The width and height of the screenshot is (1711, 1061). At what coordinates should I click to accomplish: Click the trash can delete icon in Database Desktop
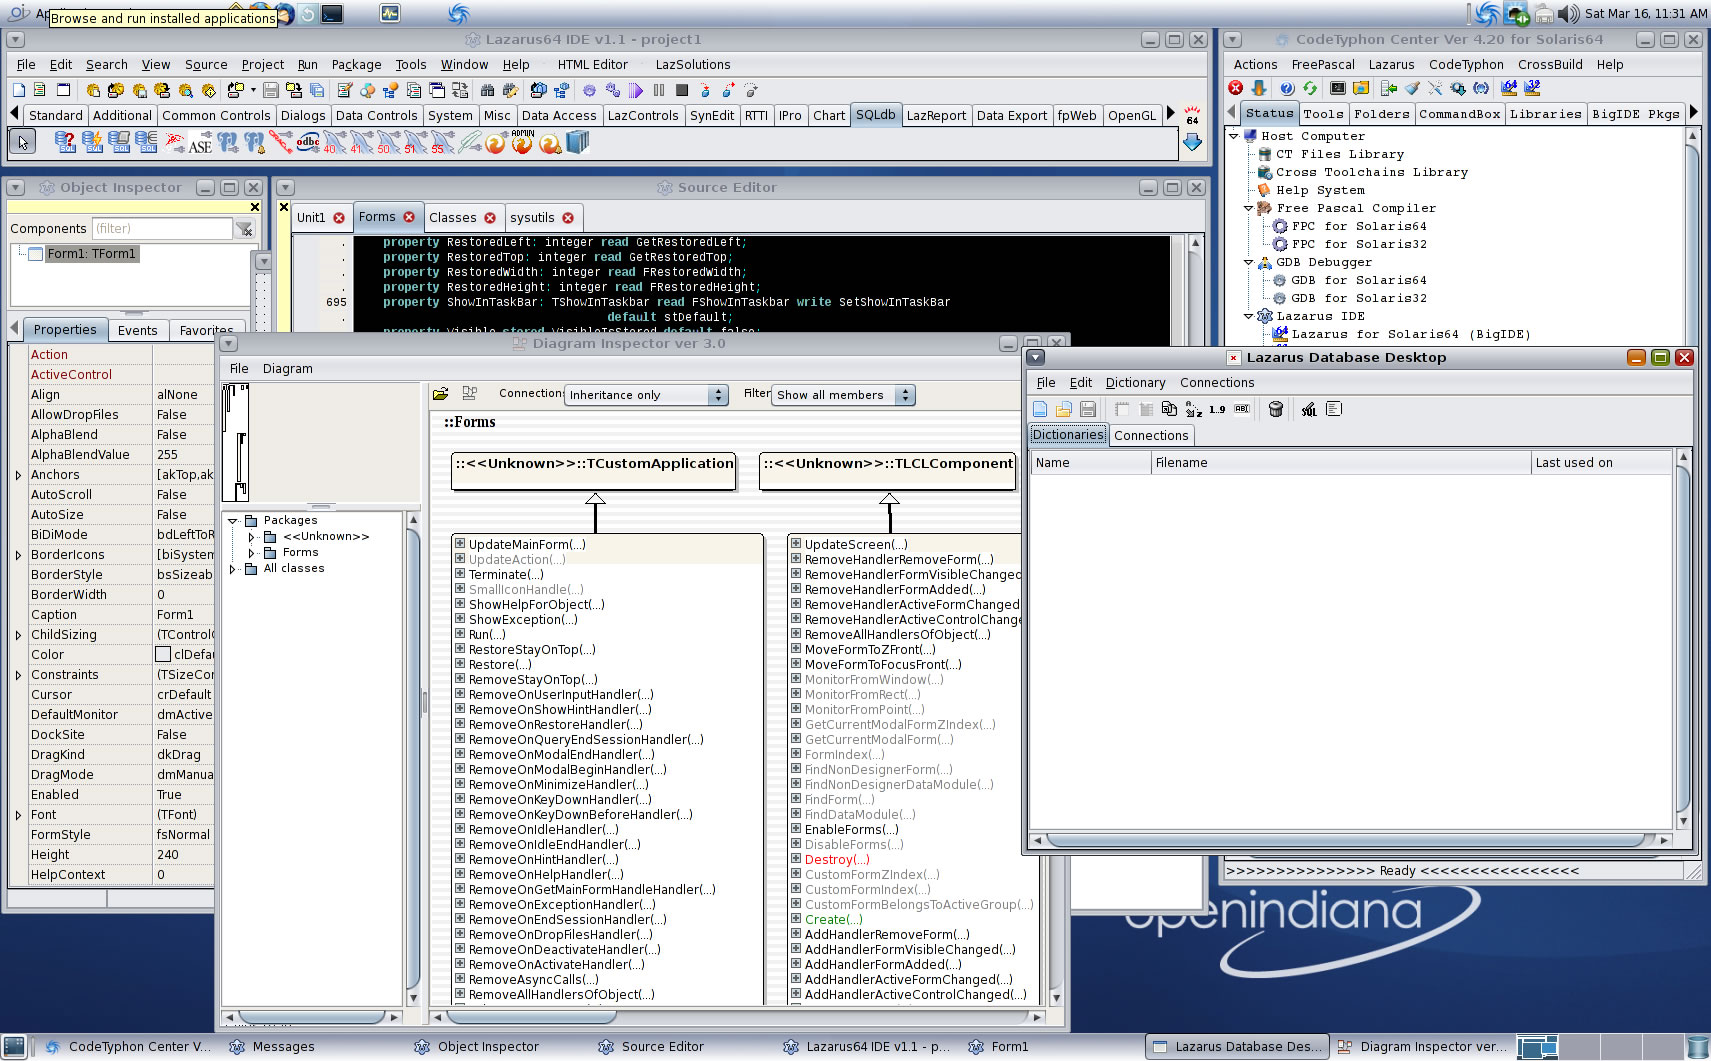(x=1276, y=409)
